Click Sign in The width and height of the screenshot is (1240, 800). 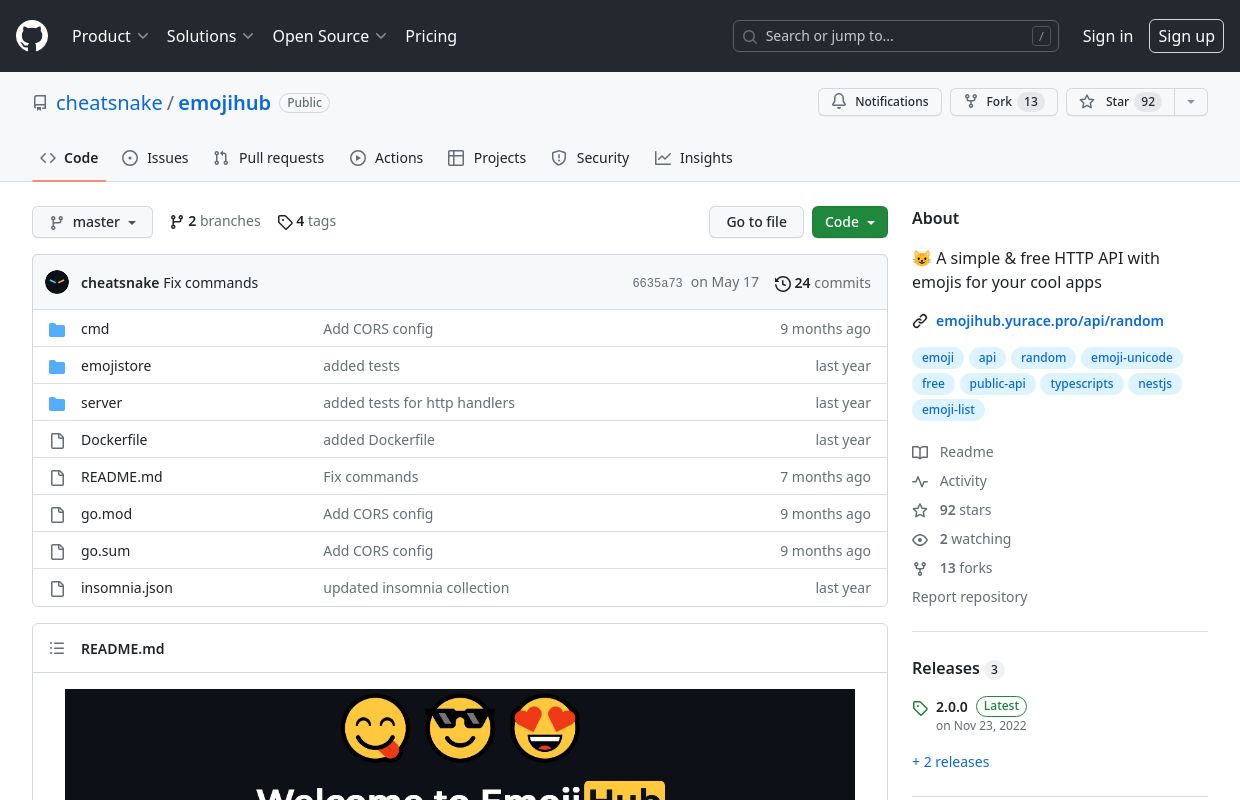coord(1108,36)
